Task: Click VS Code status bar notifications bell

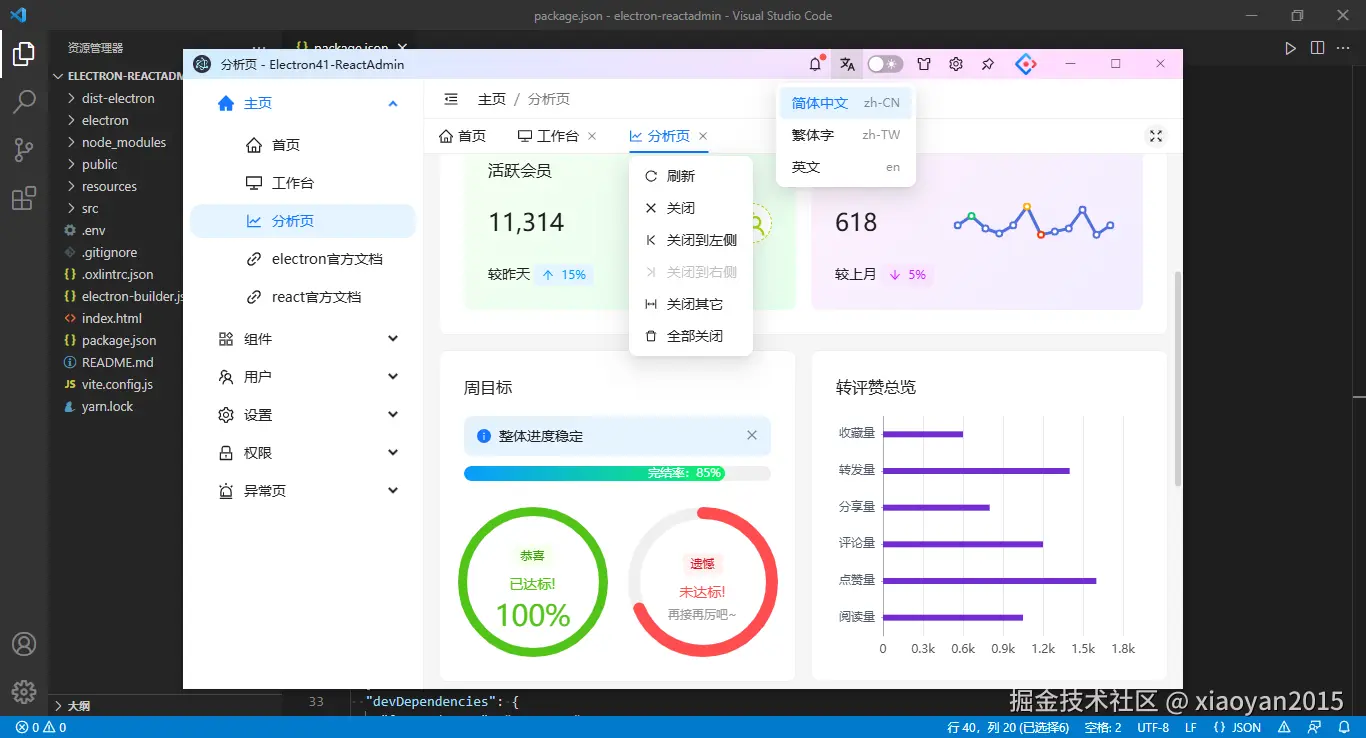Action: point(1343,727)
